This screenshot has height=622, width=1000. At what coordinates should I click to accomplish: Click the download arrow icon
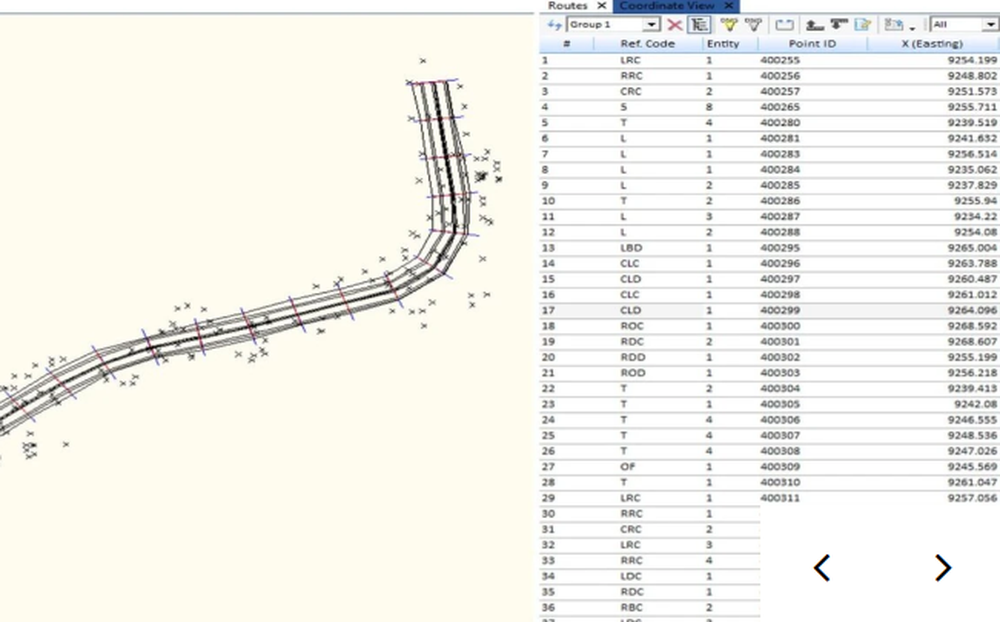(x=839, y=25)
